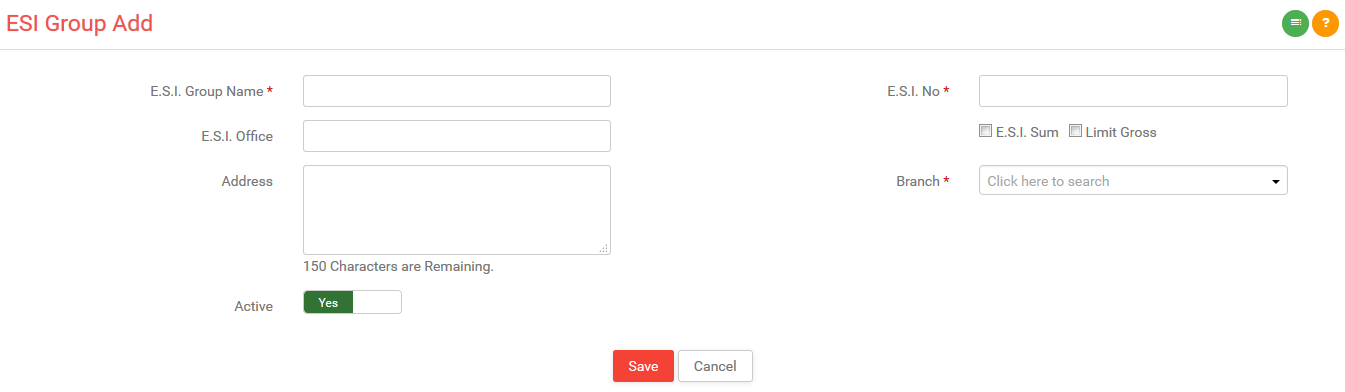Screen dimensions: 1345x392
Task: Click into the E.S.I. Office field
Action: point(457,136)
